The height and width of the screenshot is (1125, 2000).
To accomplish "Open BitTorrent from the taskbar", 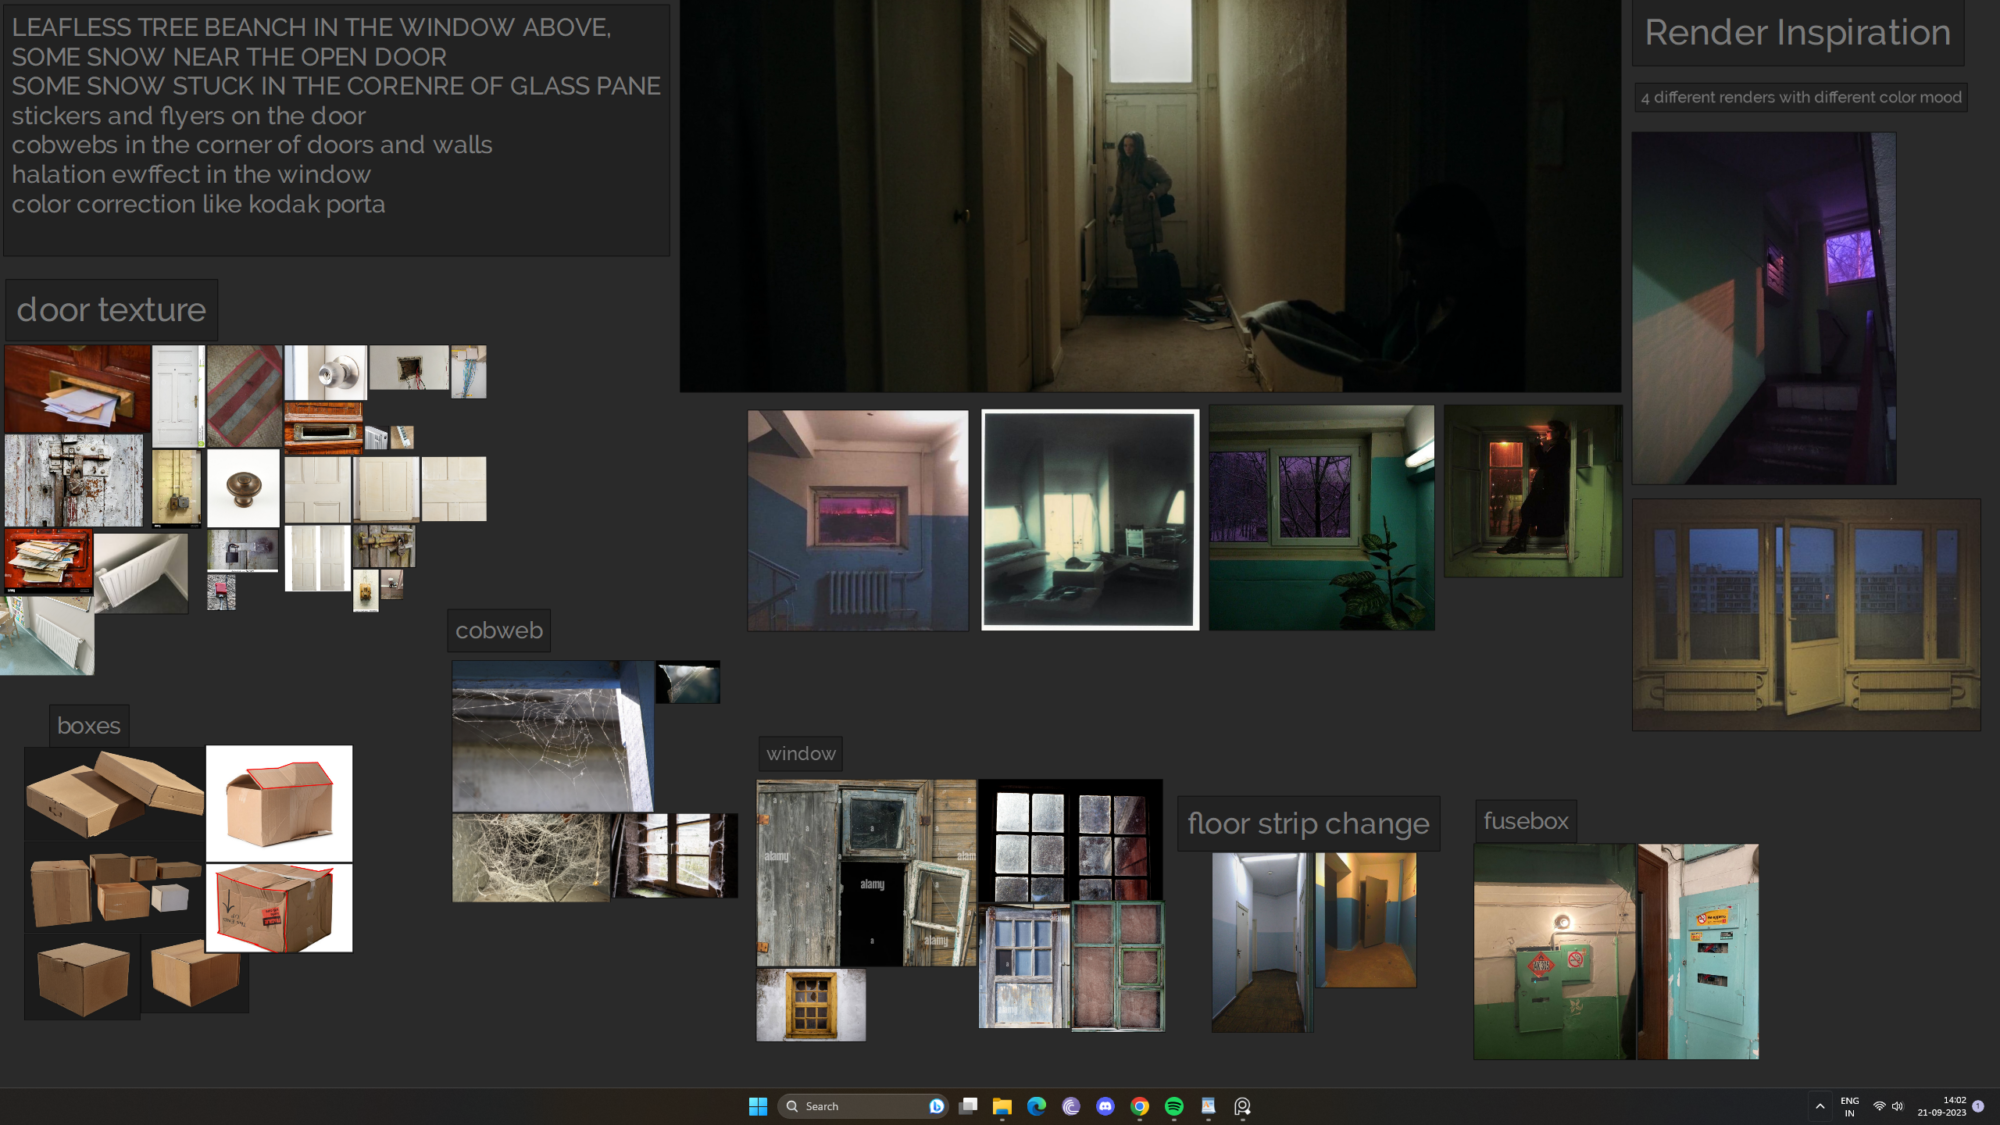I will 1071,1106.
